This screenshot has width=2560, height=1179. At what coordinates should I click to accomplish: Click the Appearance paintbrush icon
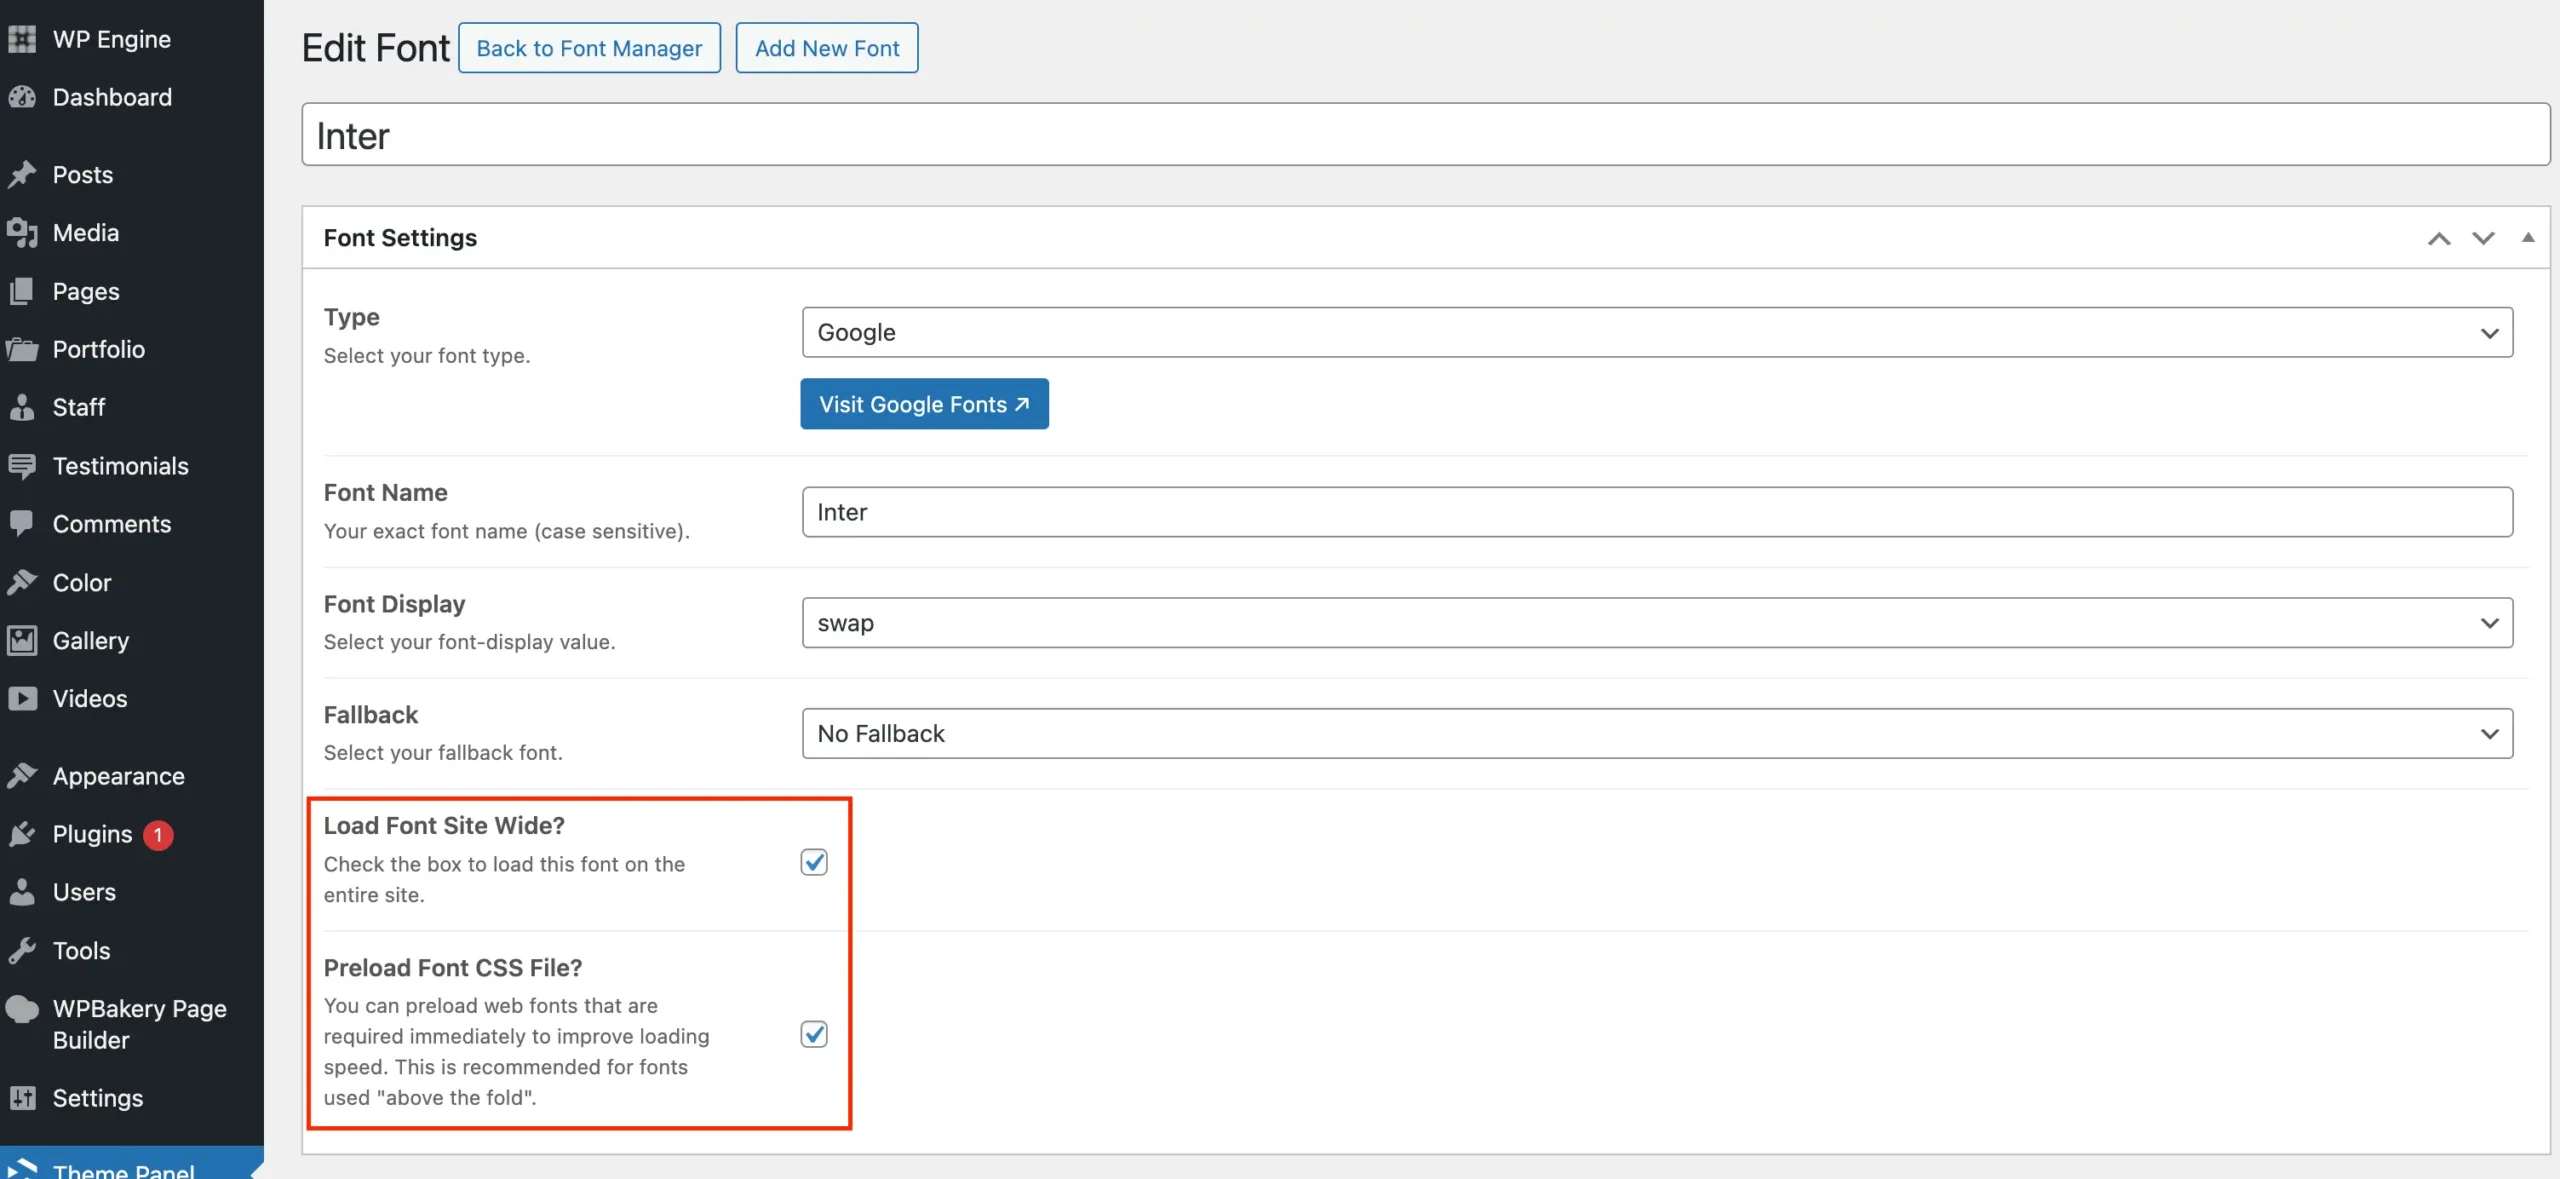click(22, 776)
